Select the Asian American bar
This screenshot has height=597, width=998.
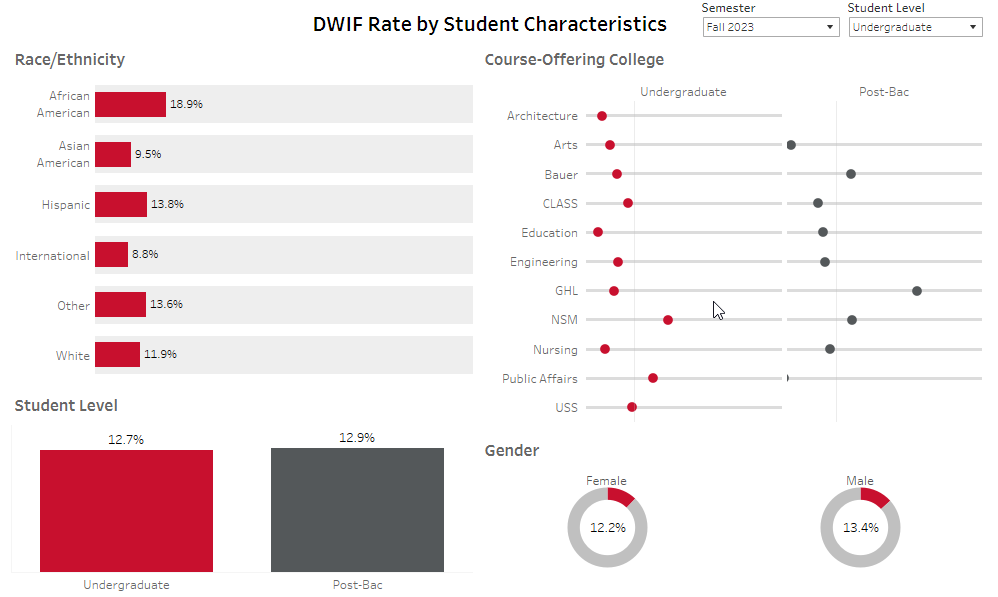click(x=113, y=154)
